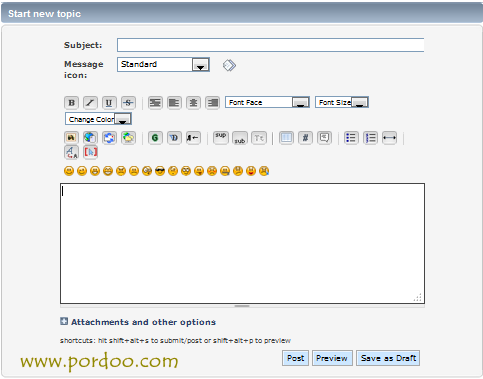Click the Post button

[x=295, y=358]
